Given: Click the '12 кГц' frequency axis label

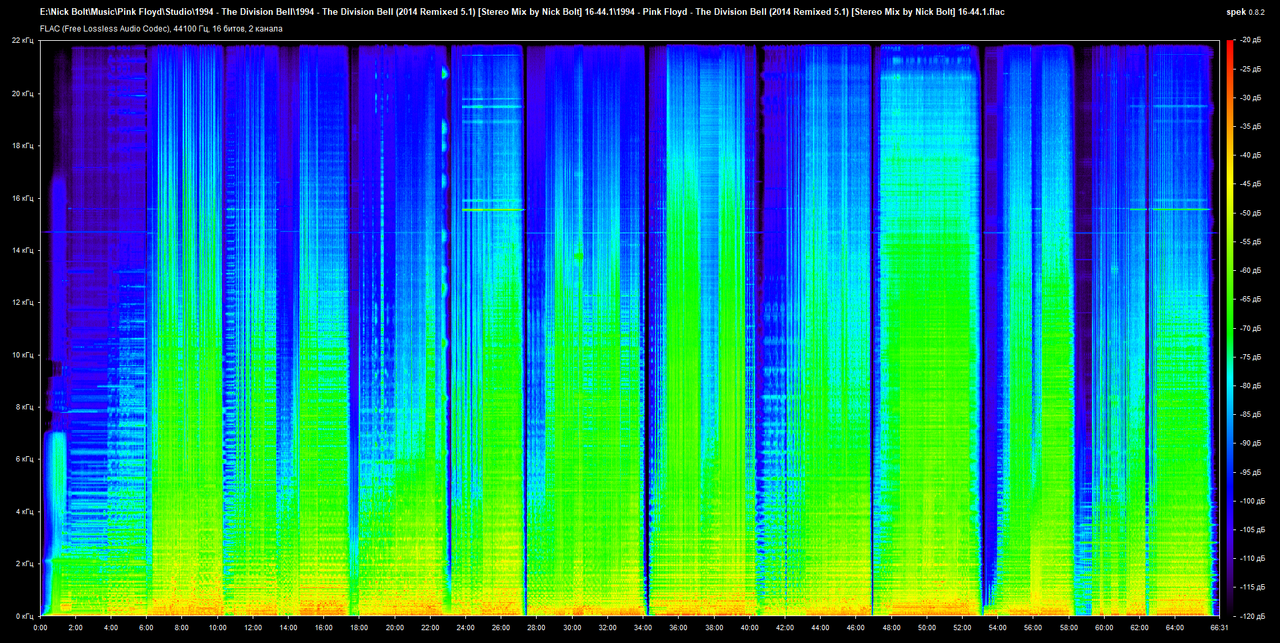Looking at the screenshot, I should [23, 302].
